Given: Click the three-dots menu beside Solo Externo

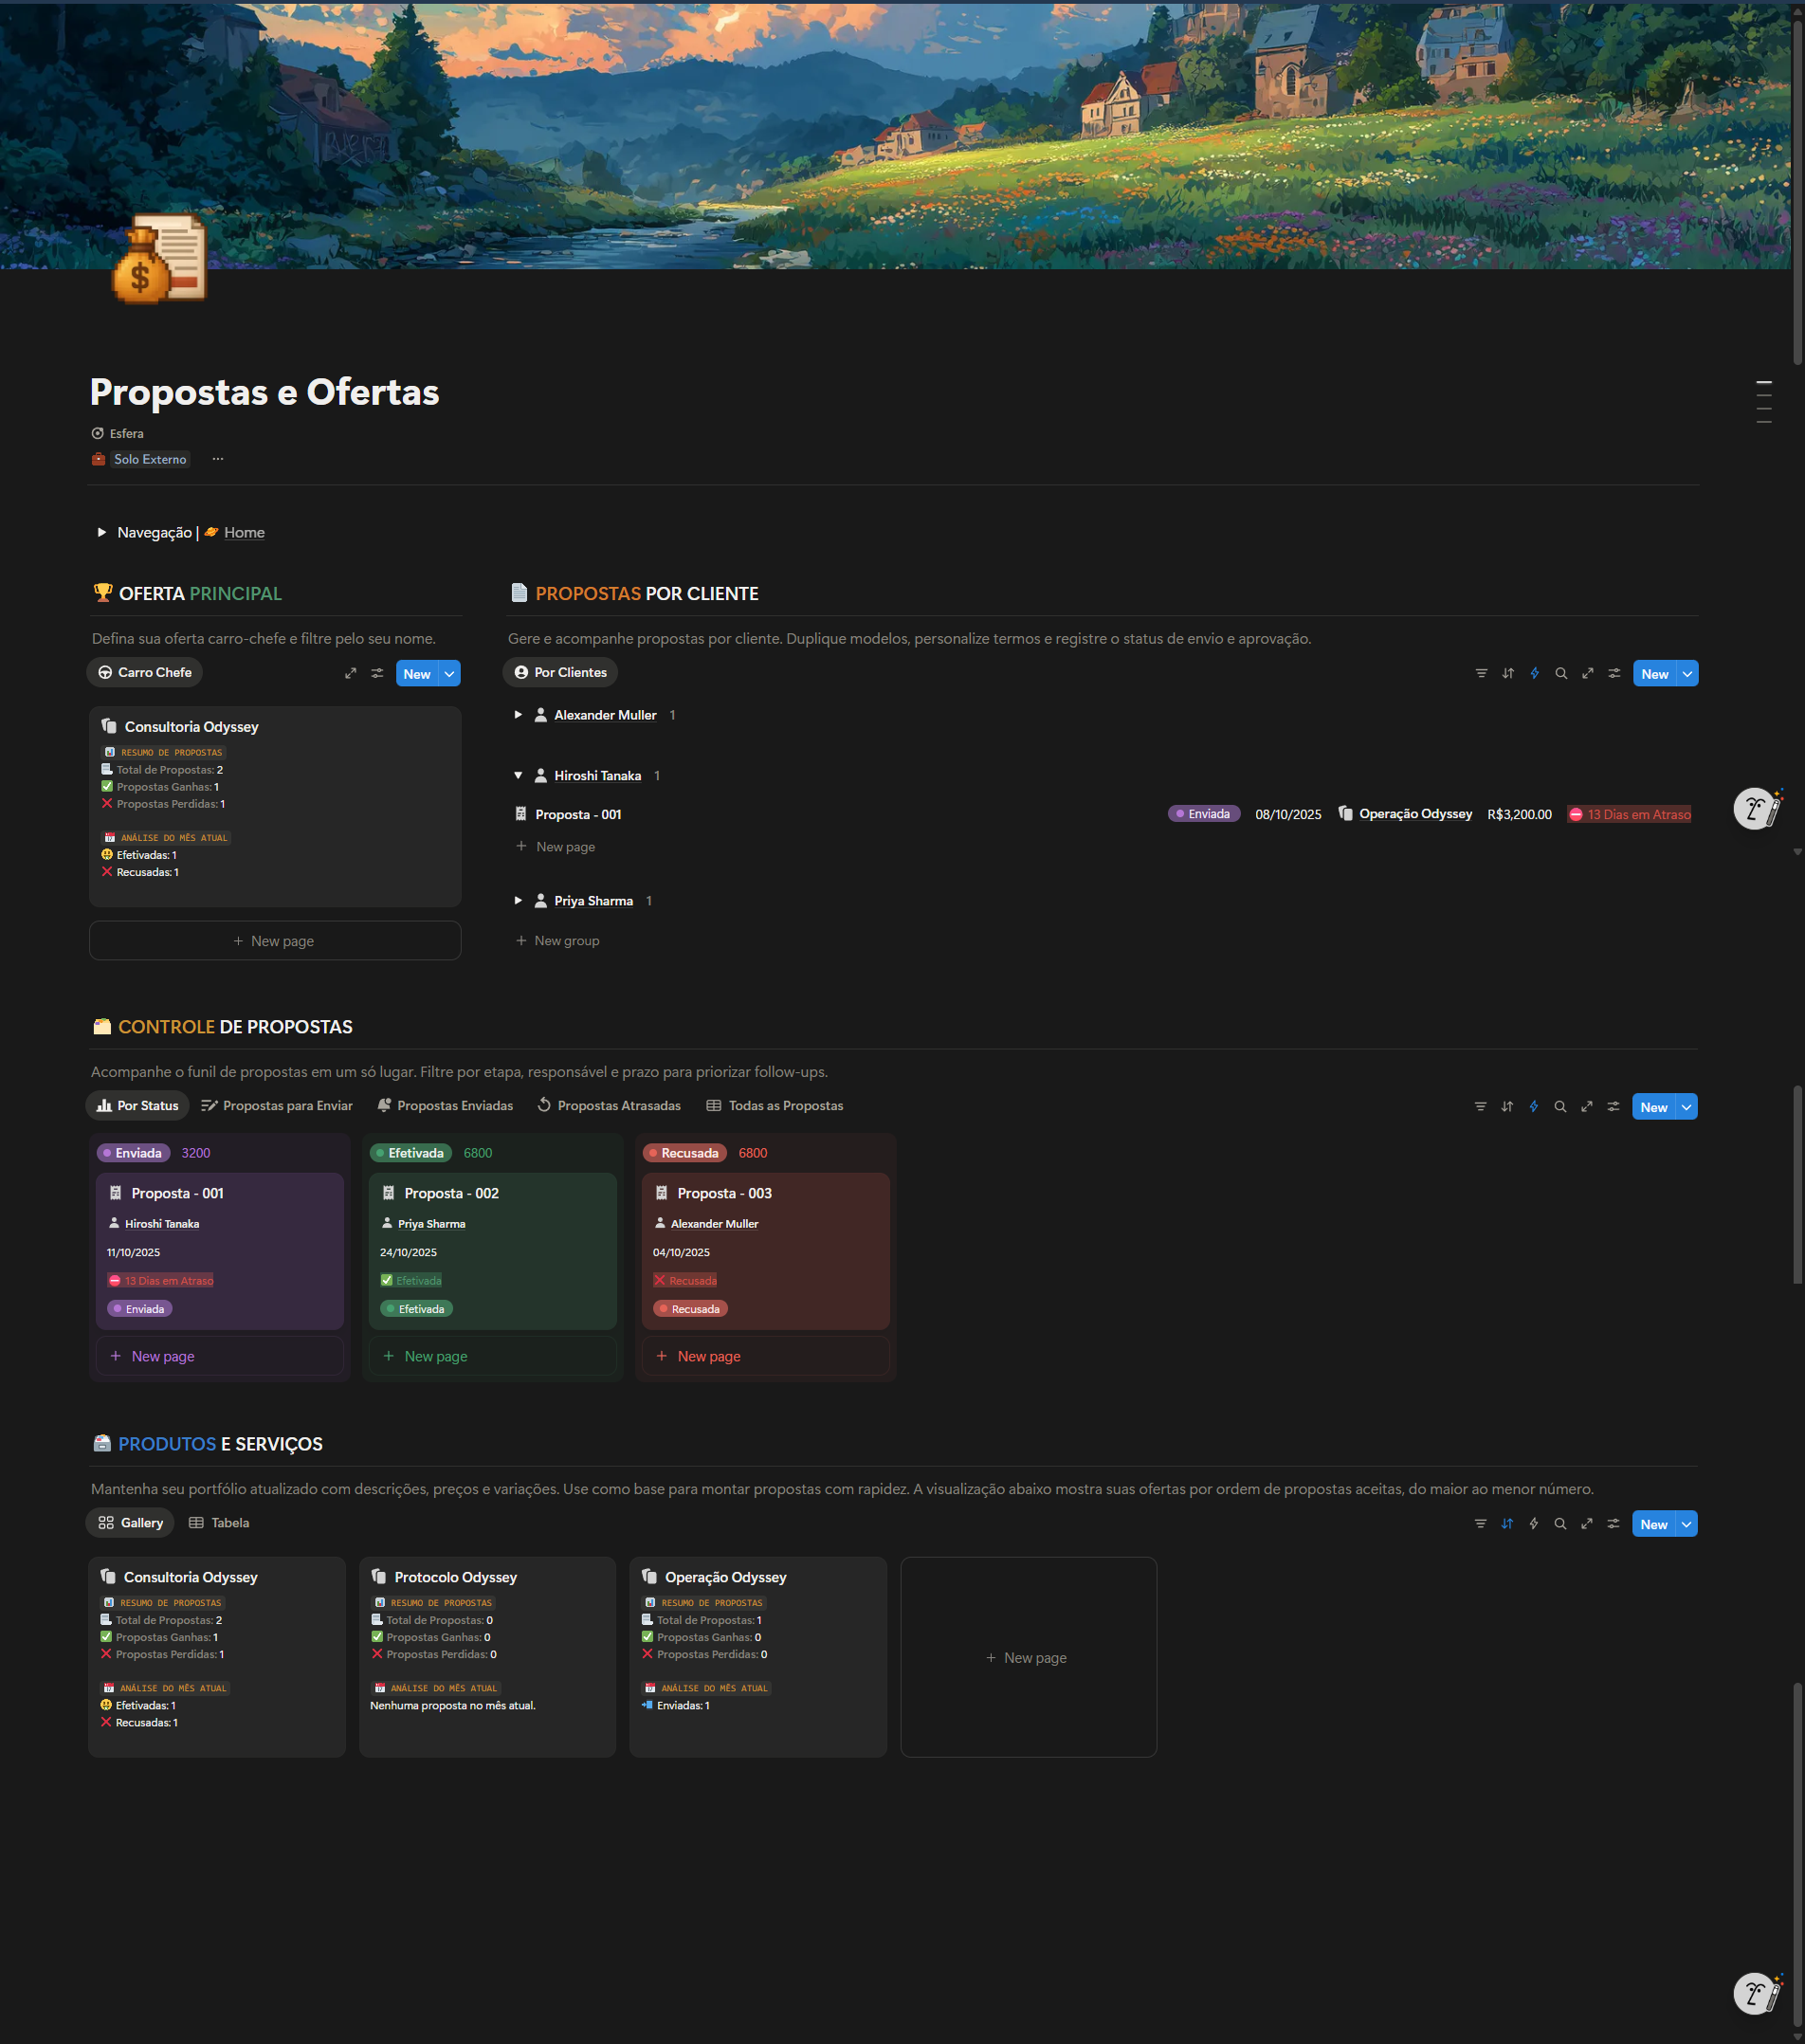Looking at the screenshot, I should tap(218, 459).
